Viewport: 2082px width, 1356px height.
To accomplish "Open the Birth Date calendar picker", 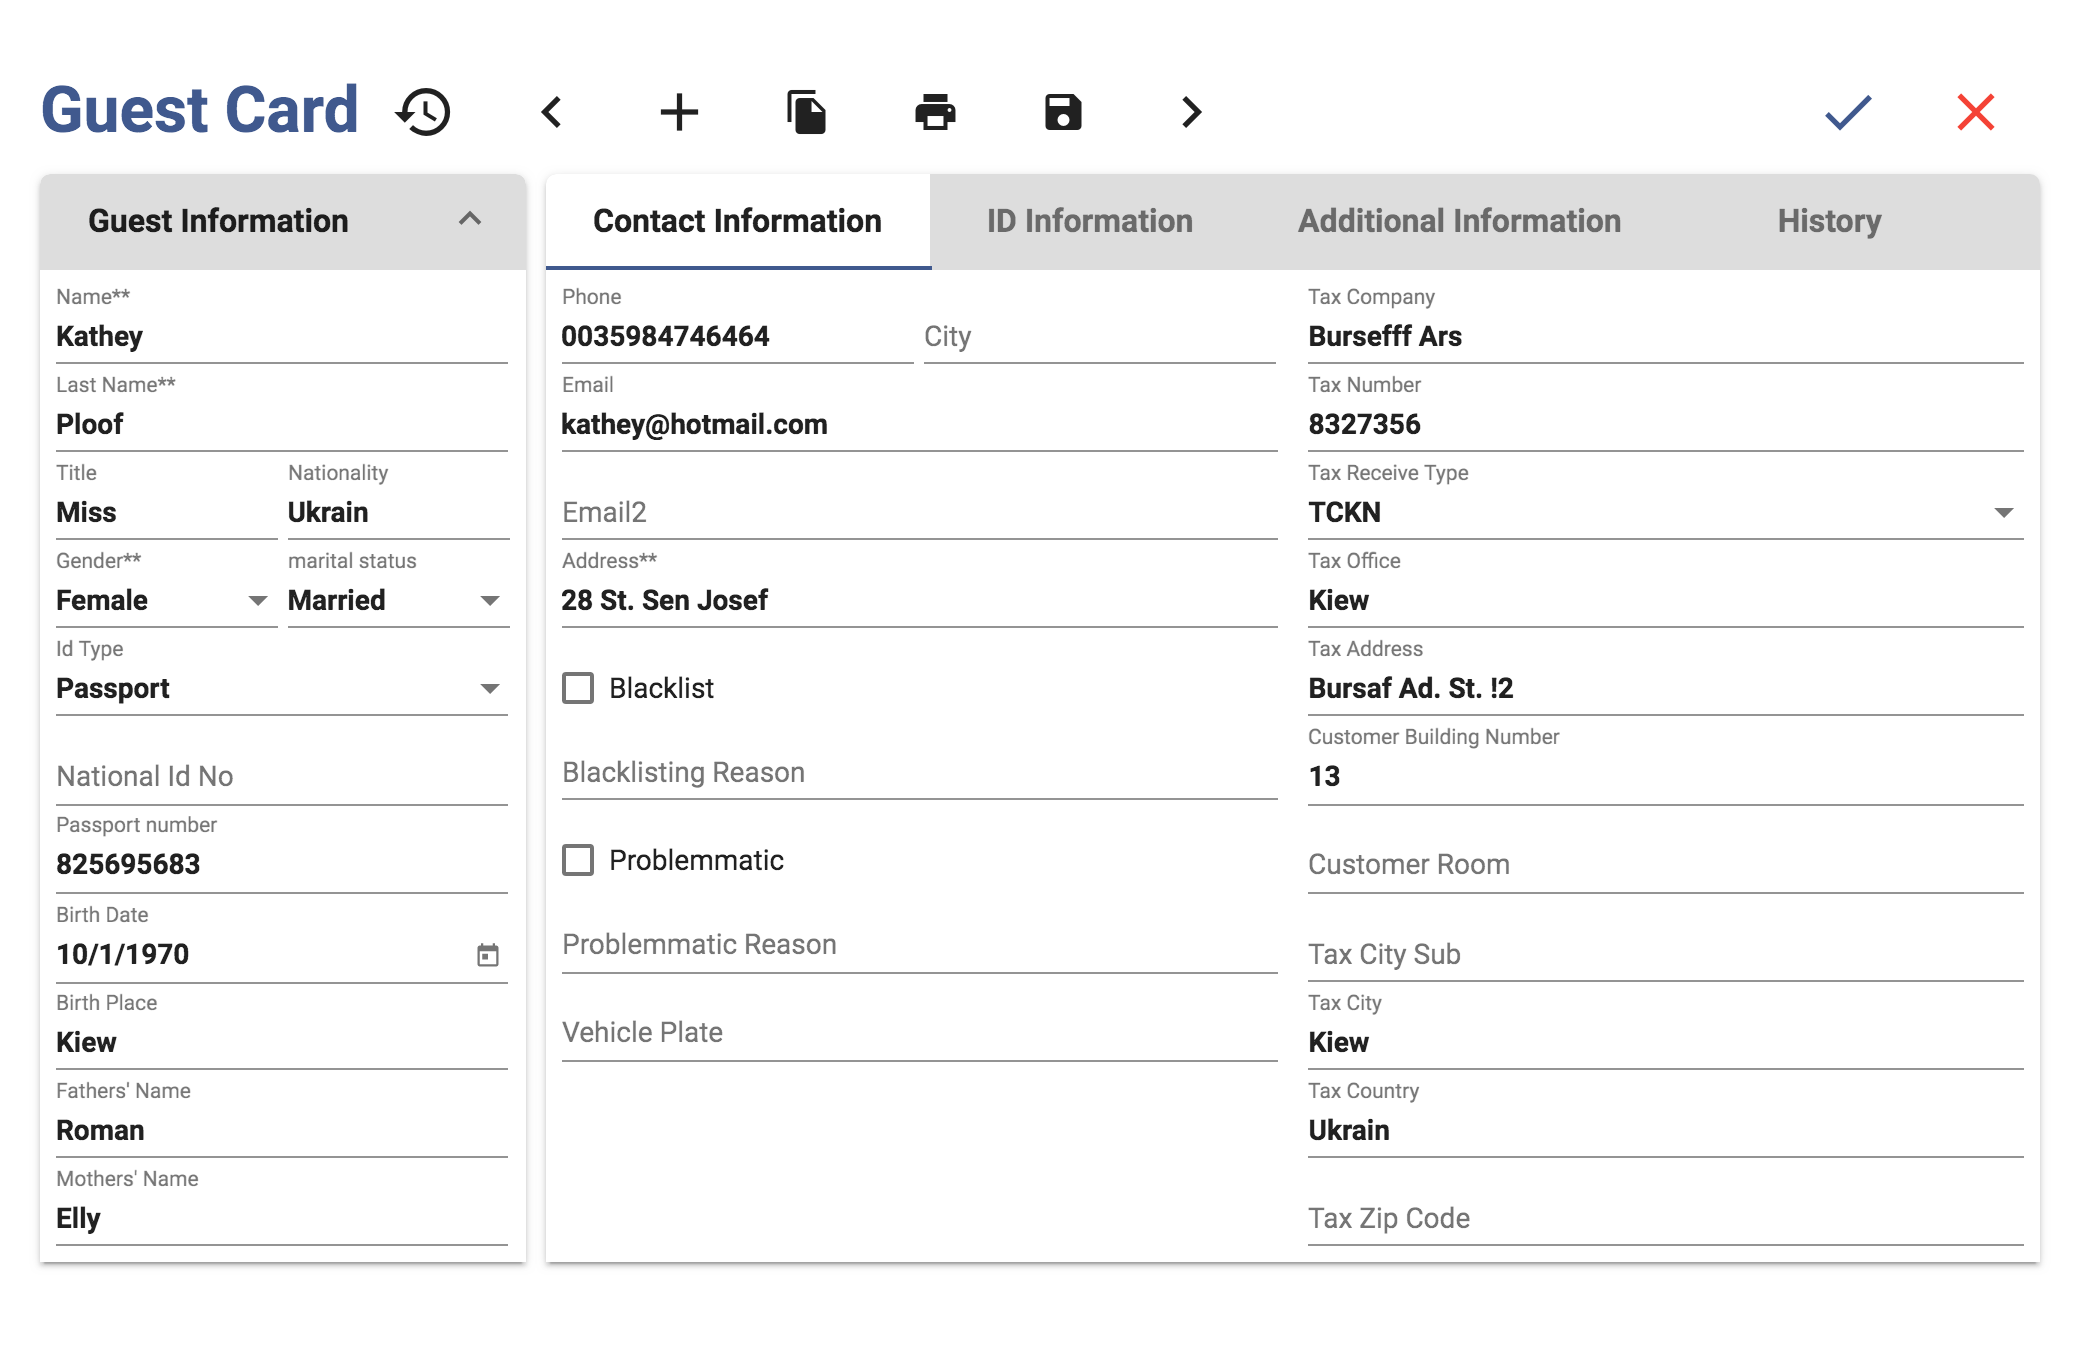I will point(488,955).
